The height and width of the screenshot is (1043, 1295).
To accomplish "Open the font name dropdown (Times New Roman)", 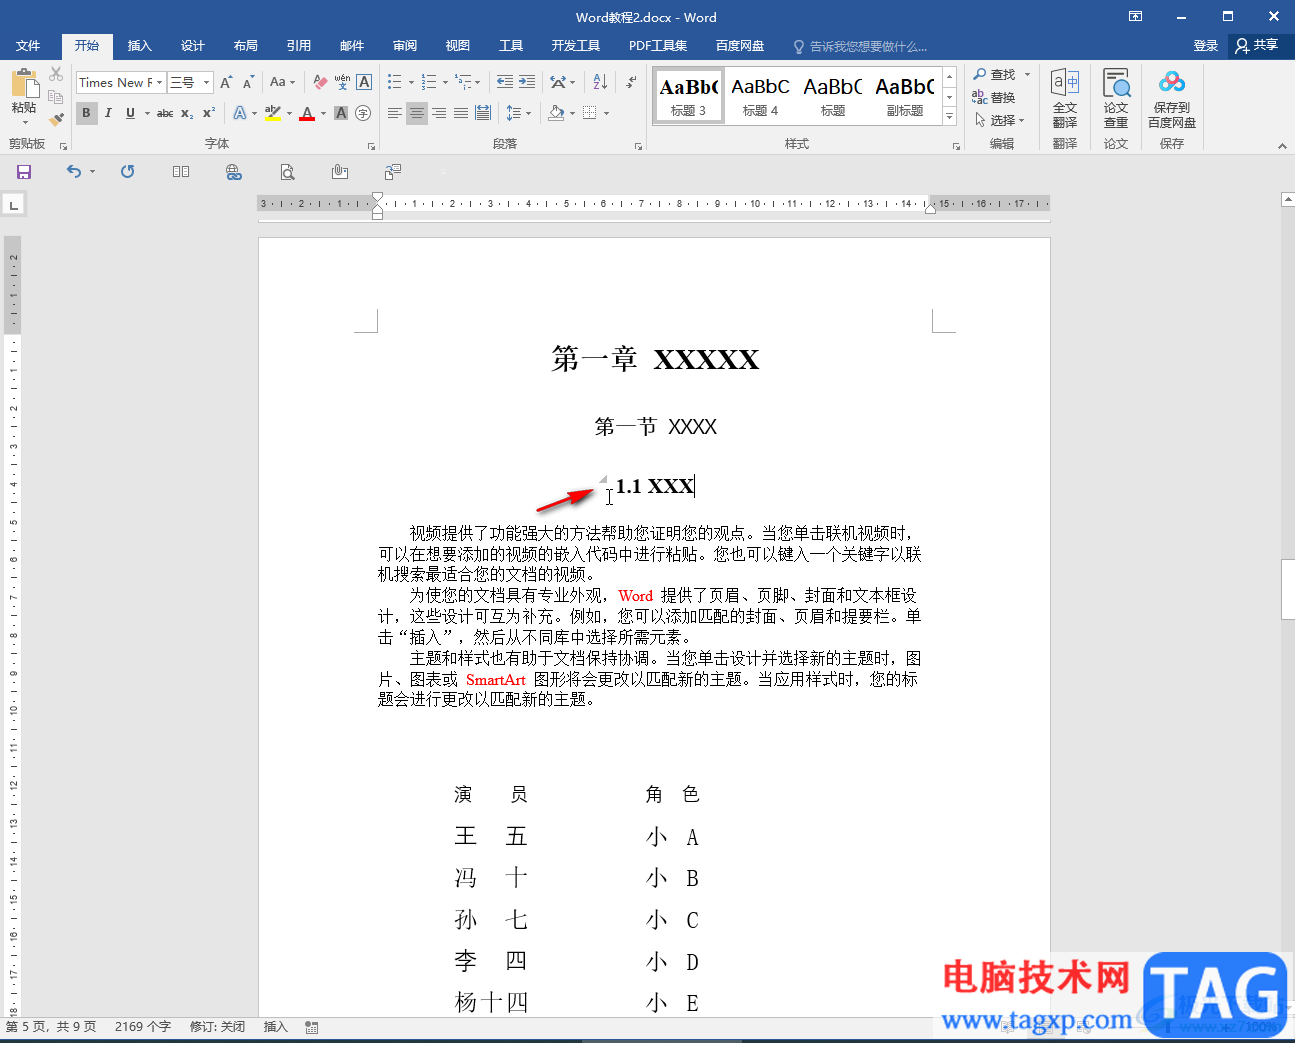I will pos(159,82).
